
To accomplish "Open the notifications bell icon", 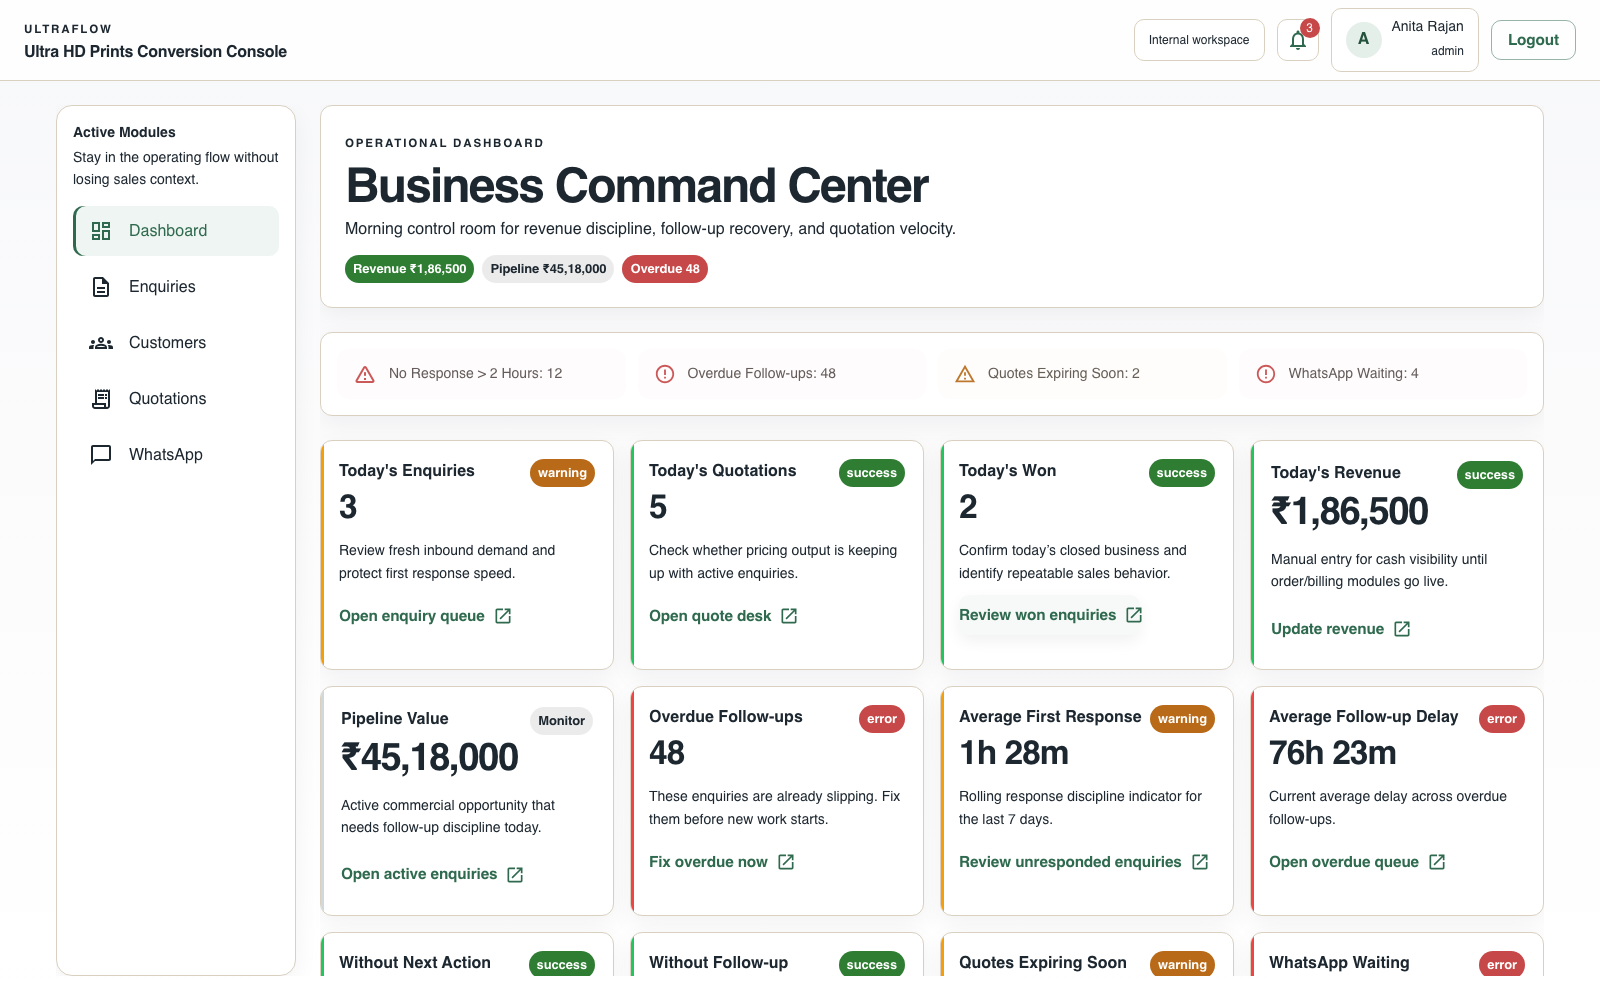I will click(x=1298, y=40).
